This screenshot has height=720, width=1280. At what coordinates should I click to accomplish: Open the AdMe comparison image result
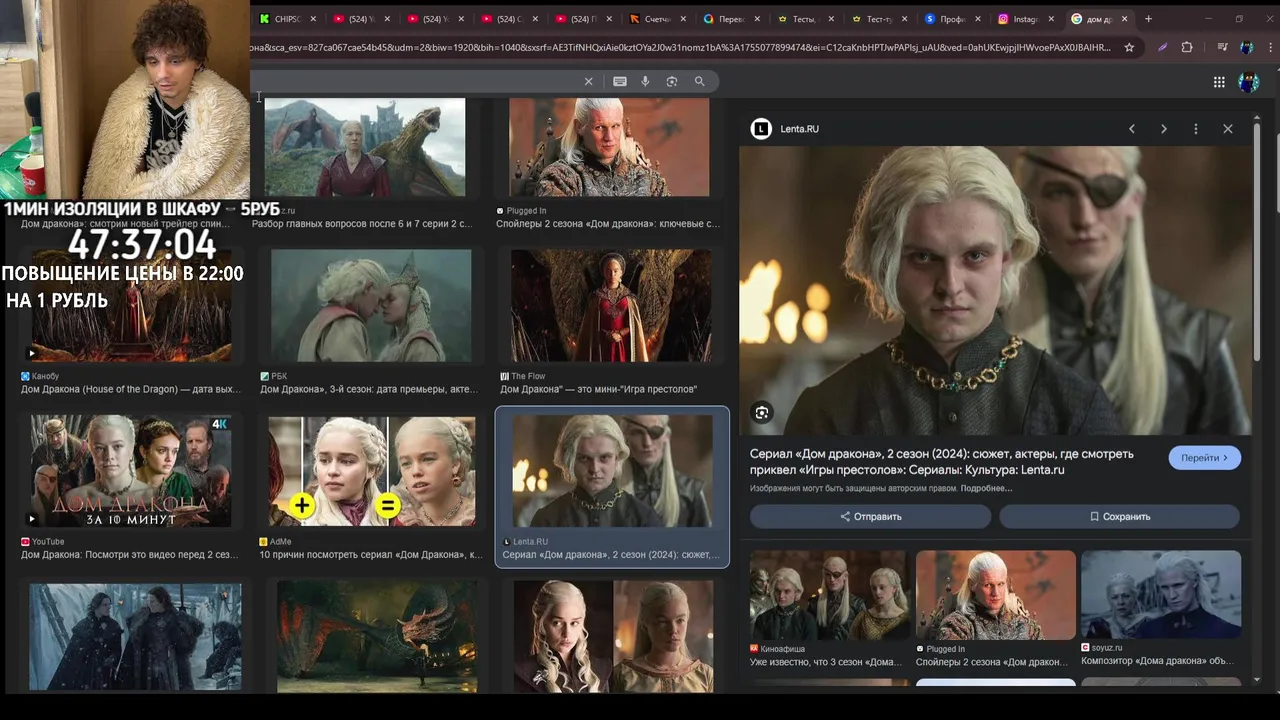[371, 471]
